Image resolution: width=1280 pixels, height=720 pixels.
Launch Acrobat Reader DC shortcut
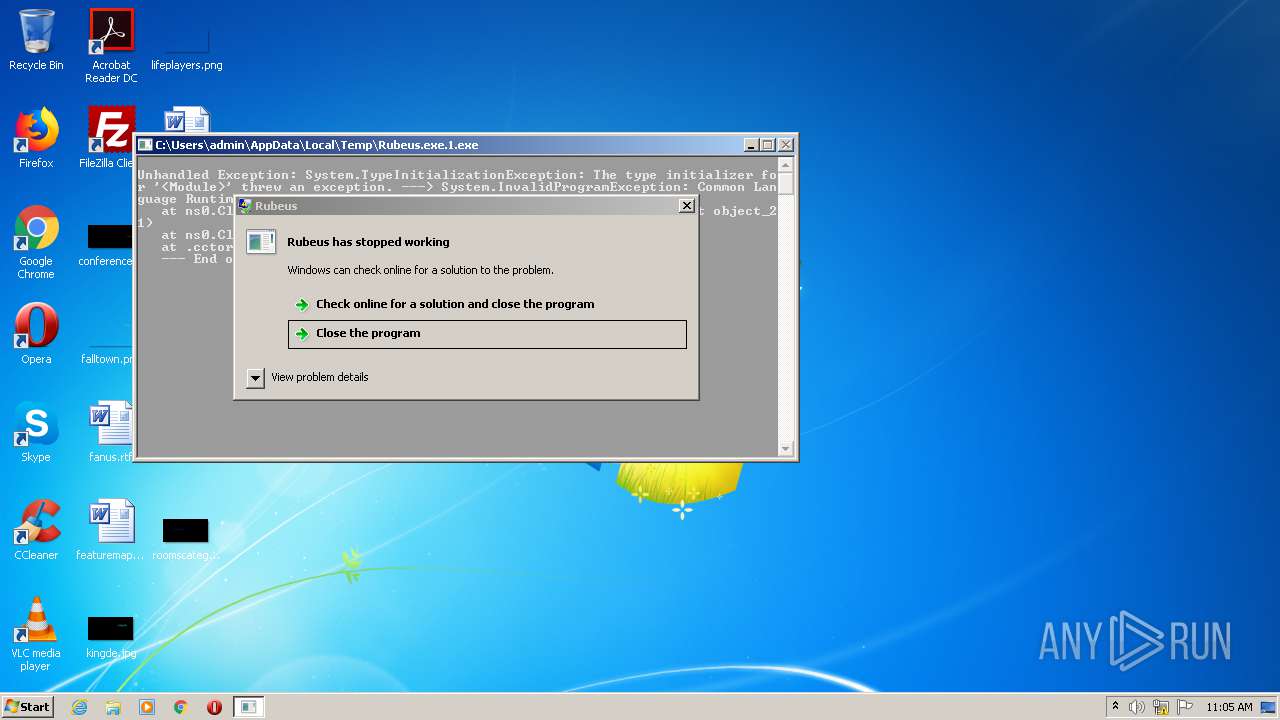point(111,46)
